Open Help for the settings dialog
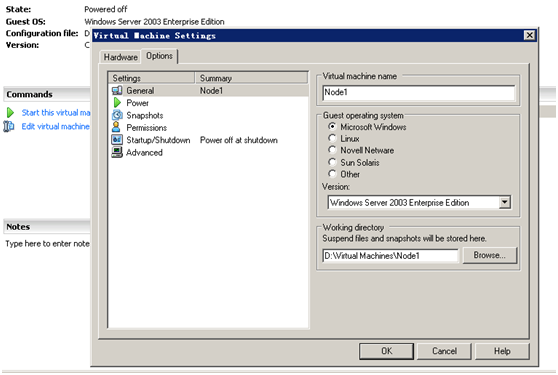This screenshot has height=375, width=558. [x=502, y=351]
